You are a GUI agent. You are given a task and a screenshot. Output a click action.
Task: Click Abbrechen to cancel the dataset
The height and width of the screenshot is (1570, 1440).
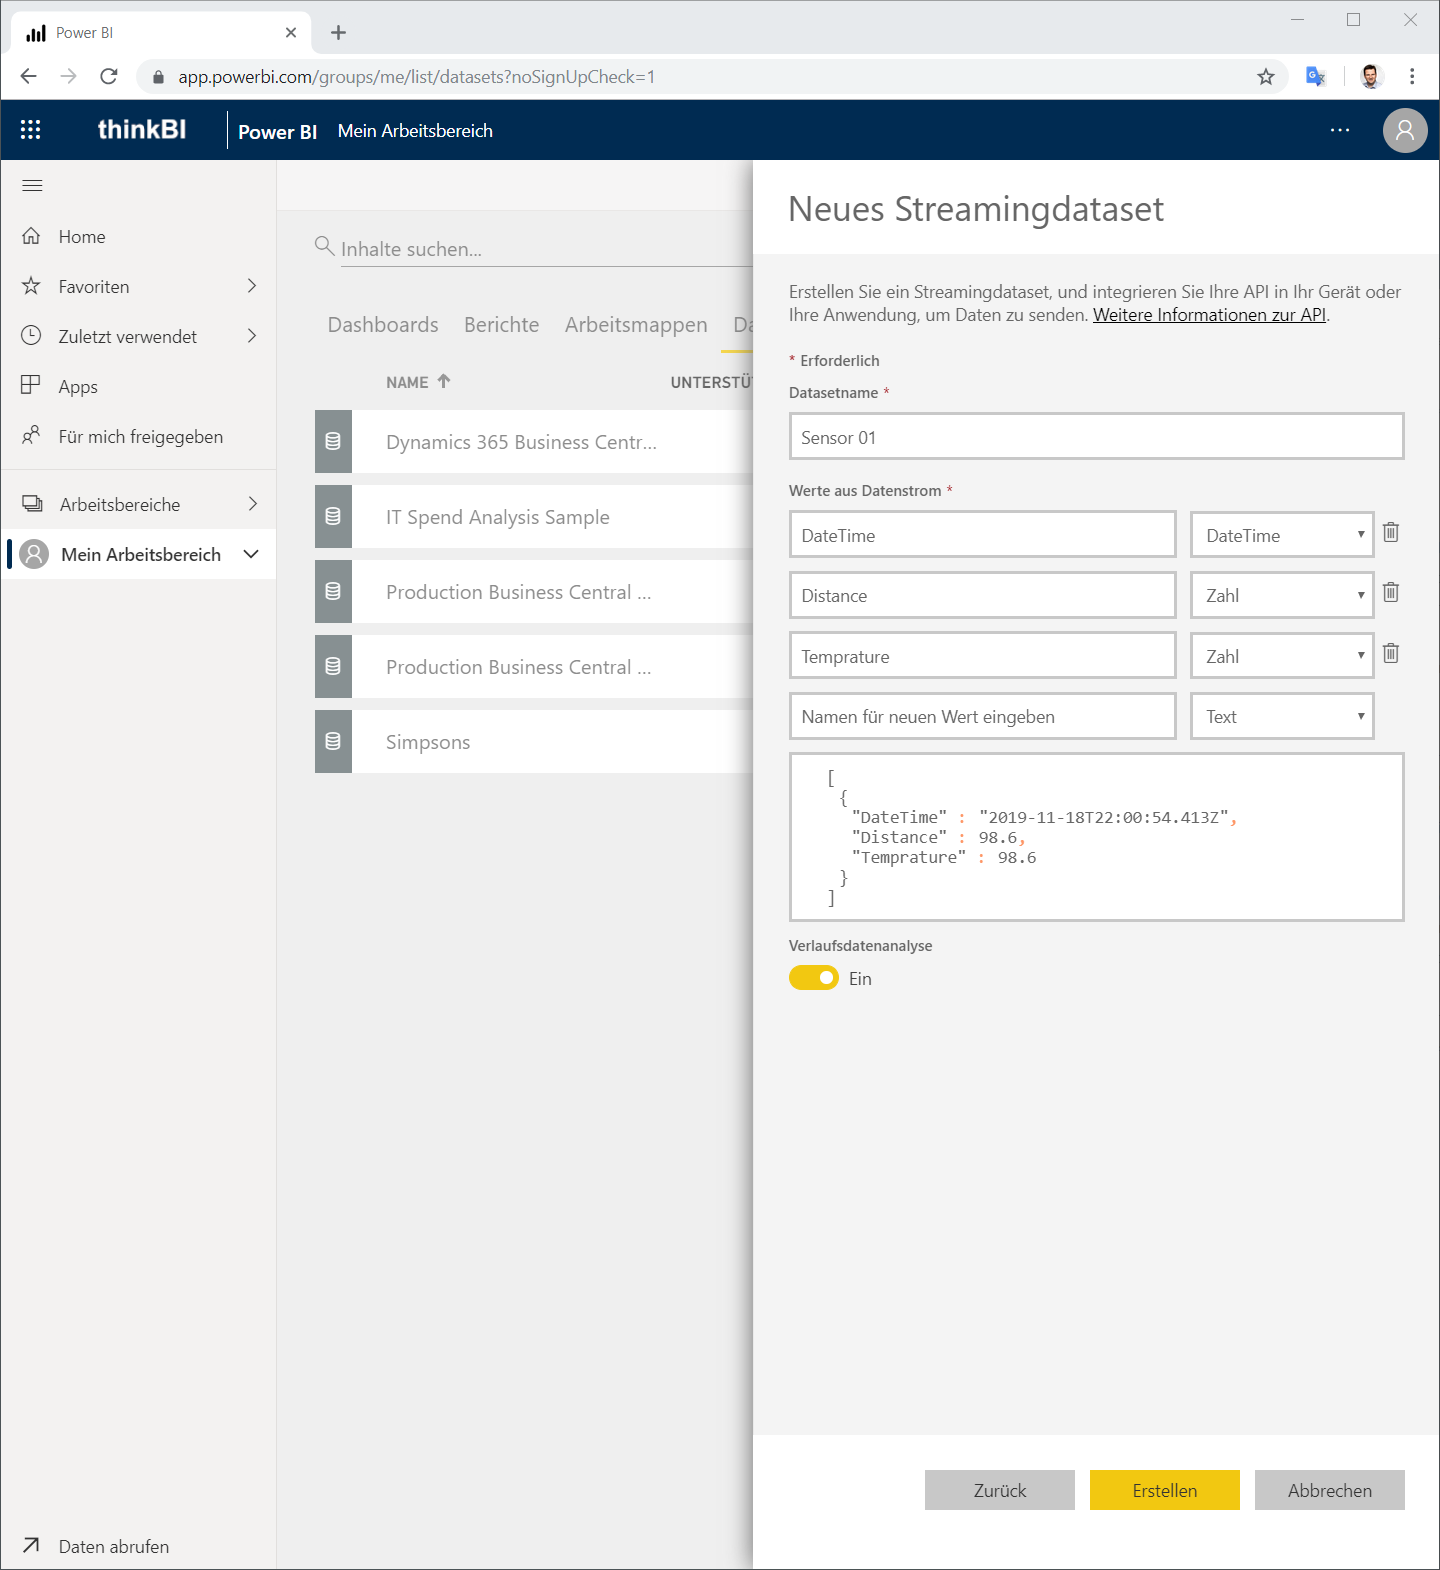[1330, 1490]
